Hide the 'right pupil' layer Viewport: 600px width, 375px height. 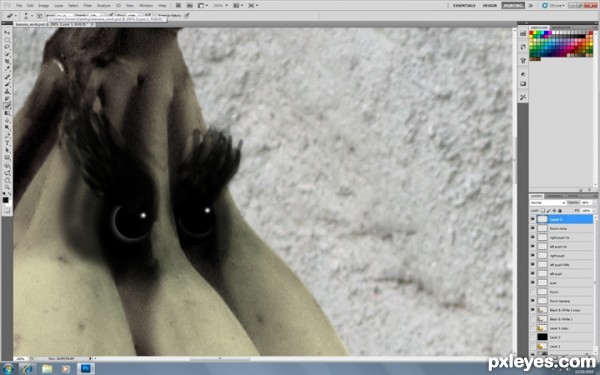(533, 256)
